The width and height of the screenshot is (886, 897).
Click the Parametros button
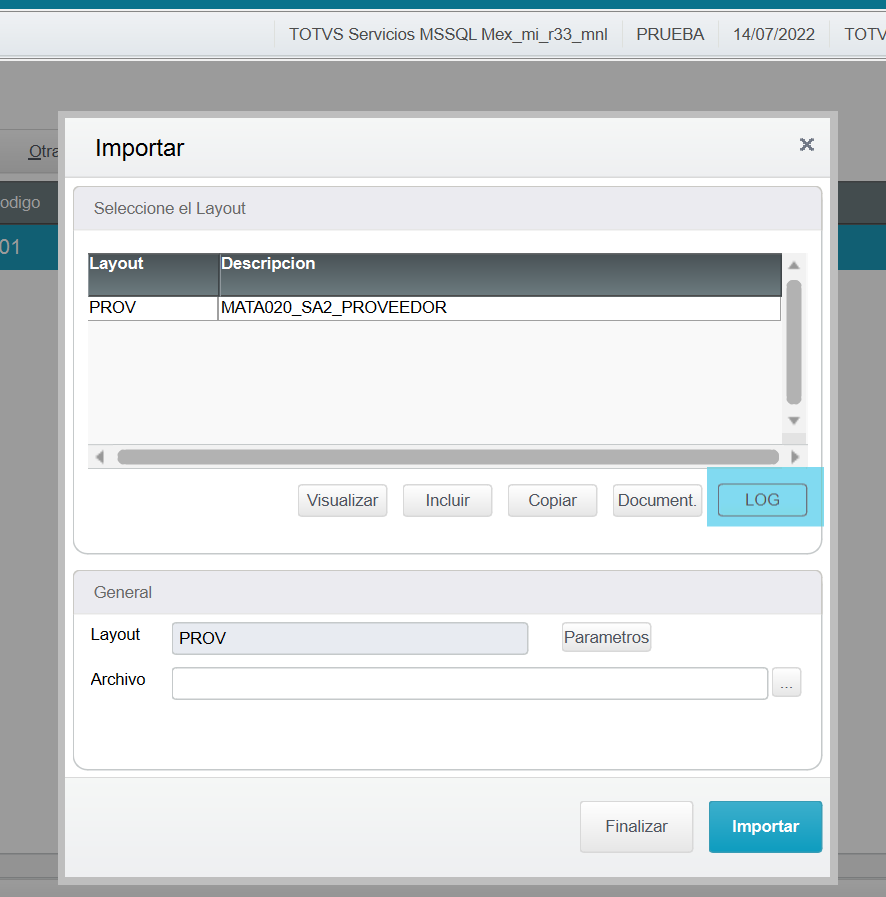(606, 637)
